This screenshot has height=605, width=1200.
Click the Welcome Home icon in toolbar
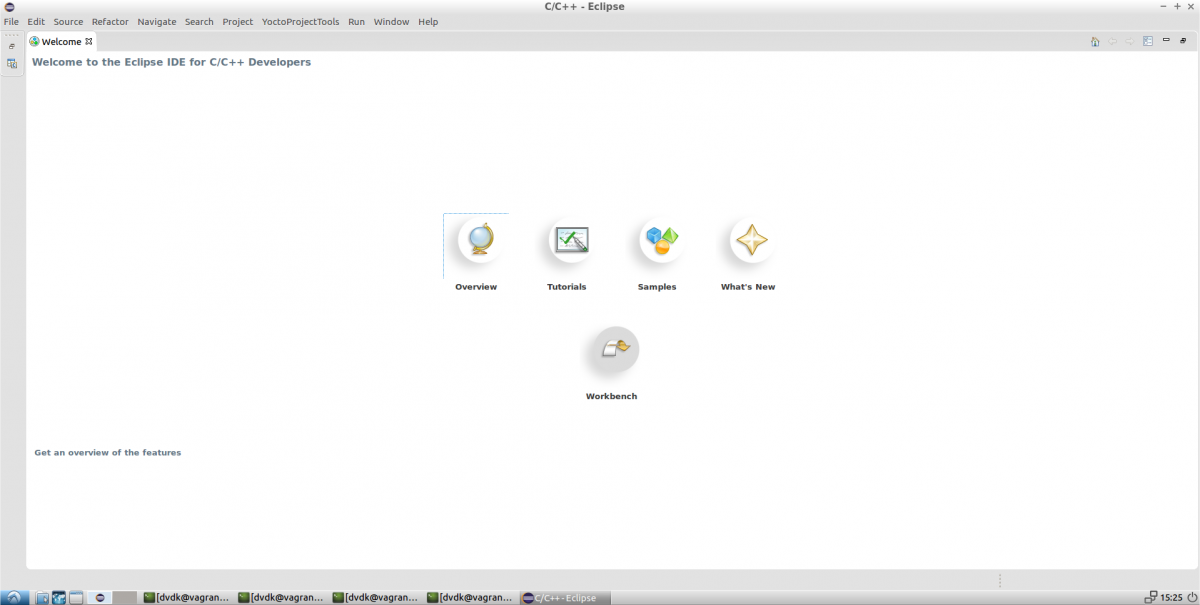[1095, 41]
